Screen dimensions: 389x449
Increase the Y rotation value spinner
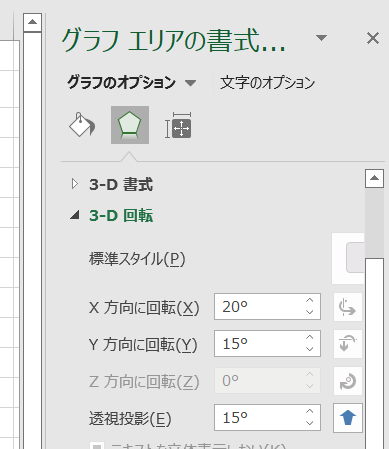pos(310,338)
